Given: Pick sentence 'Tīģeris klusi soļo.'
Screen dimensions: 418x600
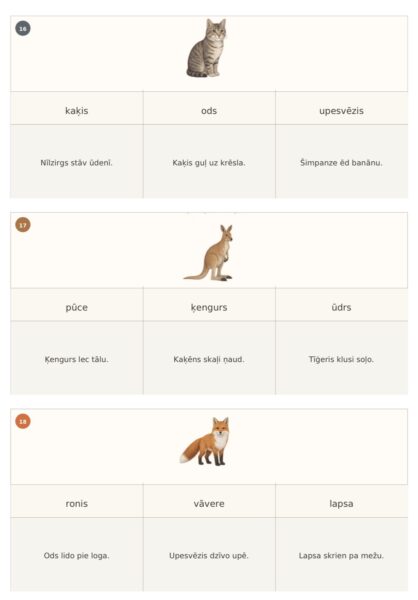Looking at the screenshot, I should [x=341, y=359].
